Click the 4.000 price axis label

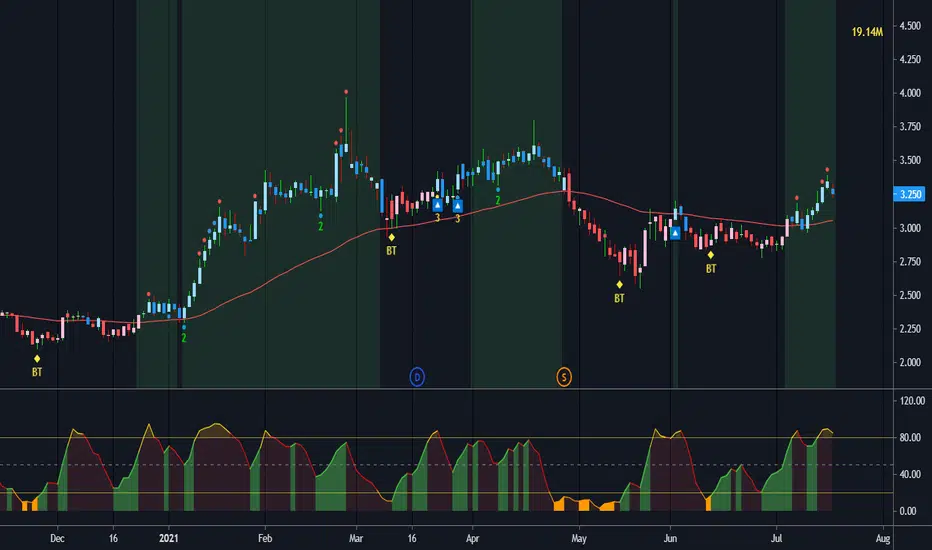[x=910, y=93]
